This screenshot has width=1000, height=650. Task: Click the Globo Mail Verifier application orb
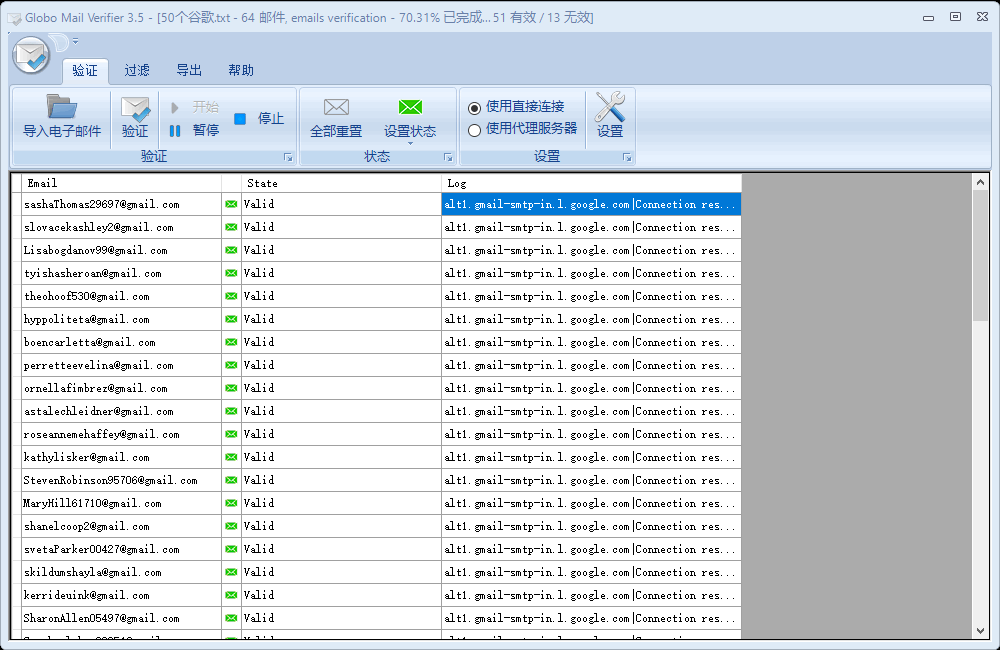[x=31, y=55]
